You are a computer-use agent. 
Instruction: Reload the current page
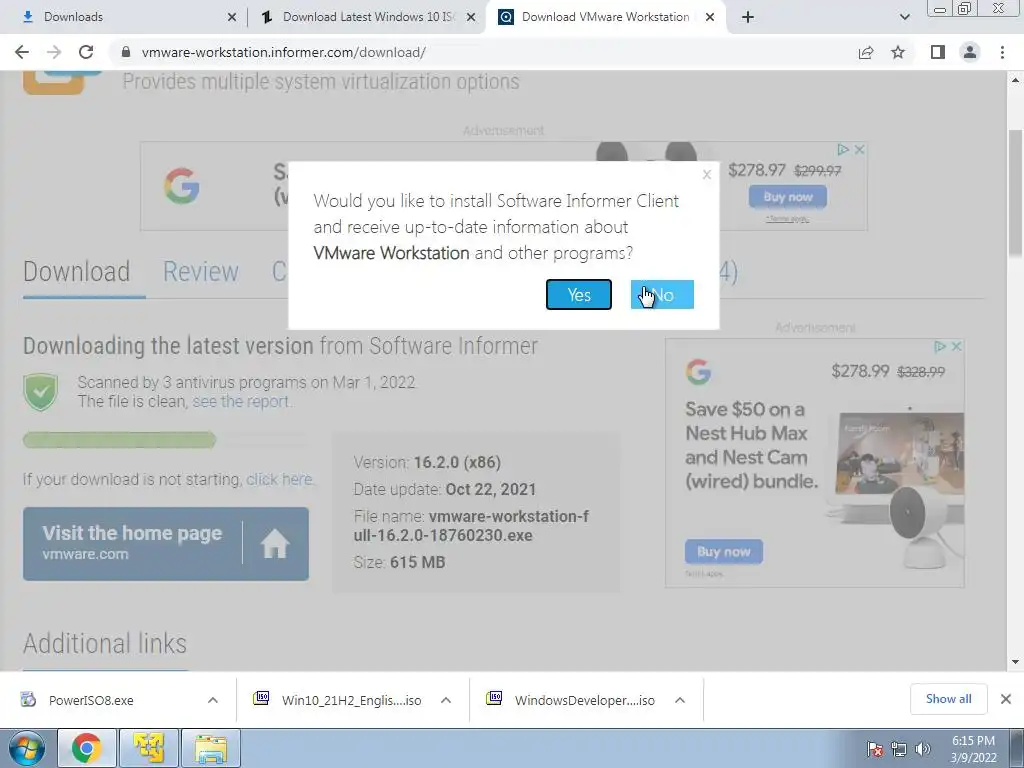point(86,52)
